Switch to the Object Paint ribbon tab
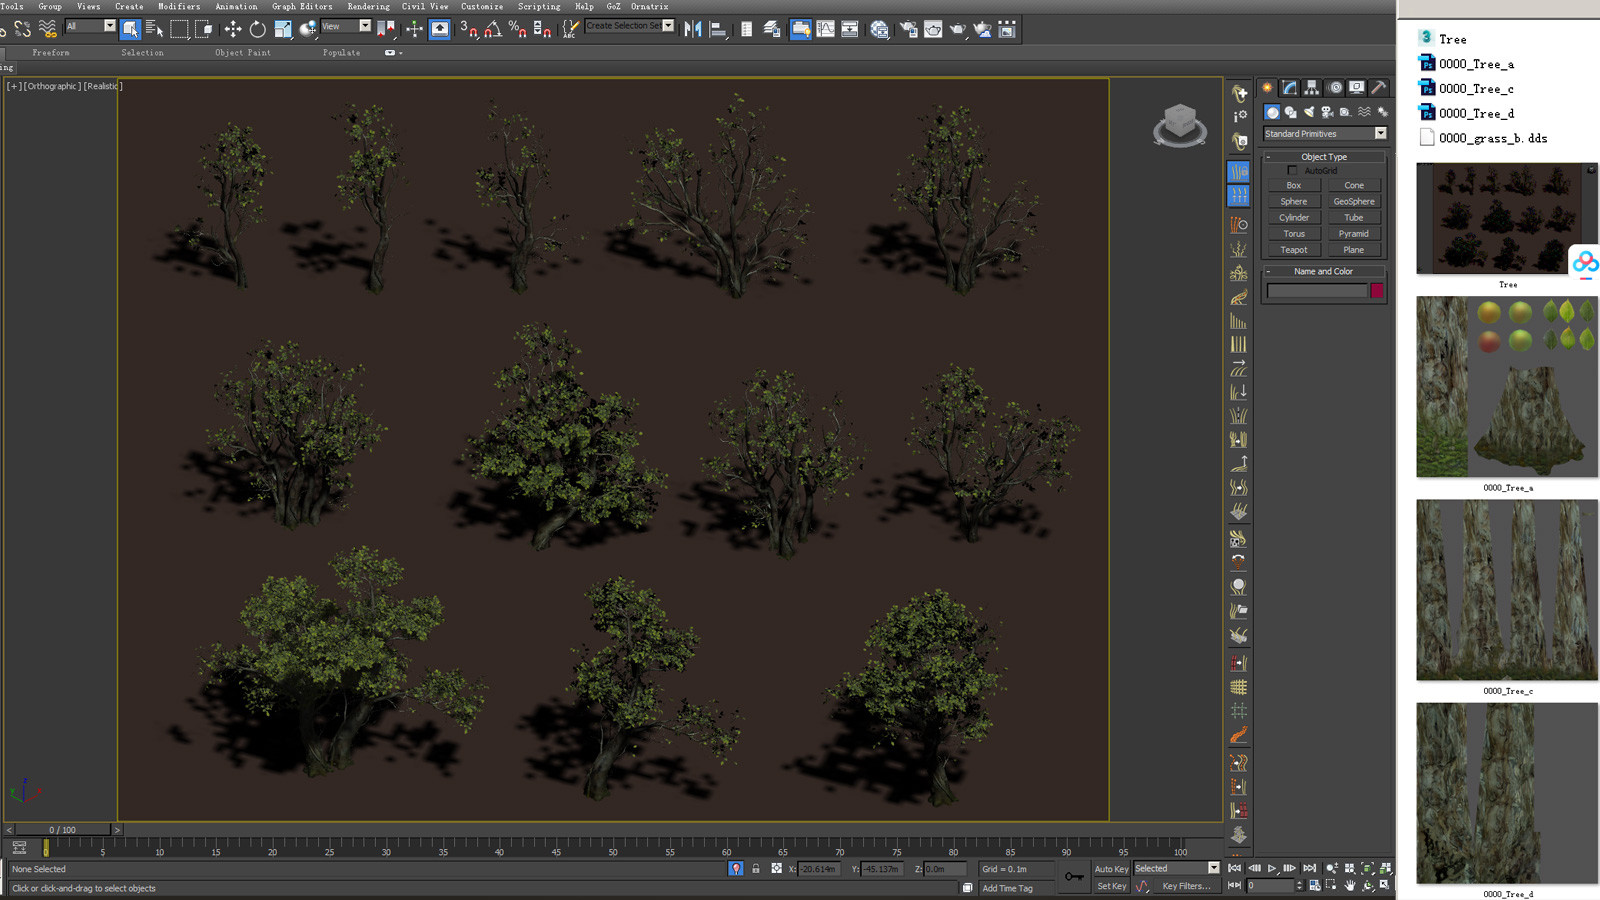The image size is (1600, 900). 242,52
